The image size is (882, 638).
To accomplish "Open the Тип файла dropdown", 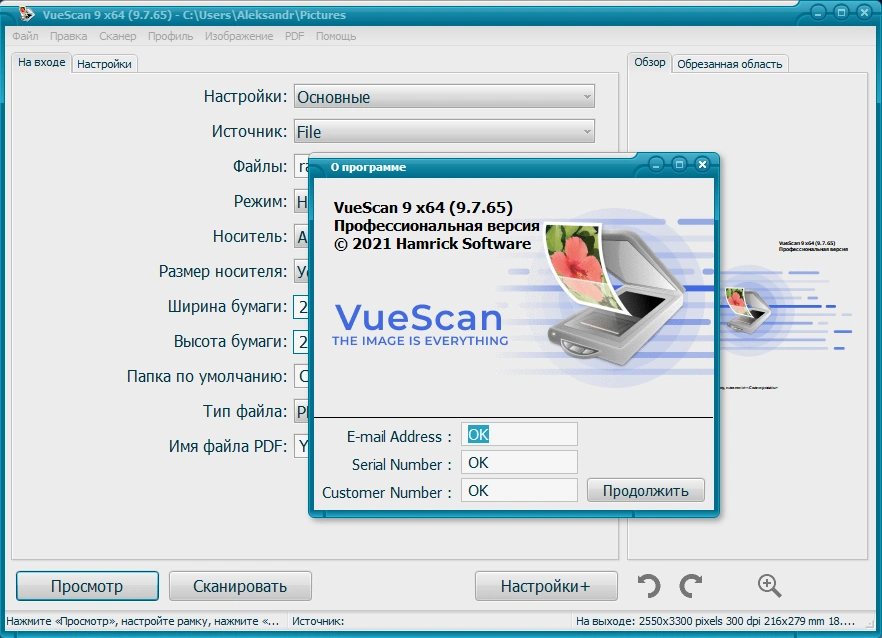I will coord(302,411).
